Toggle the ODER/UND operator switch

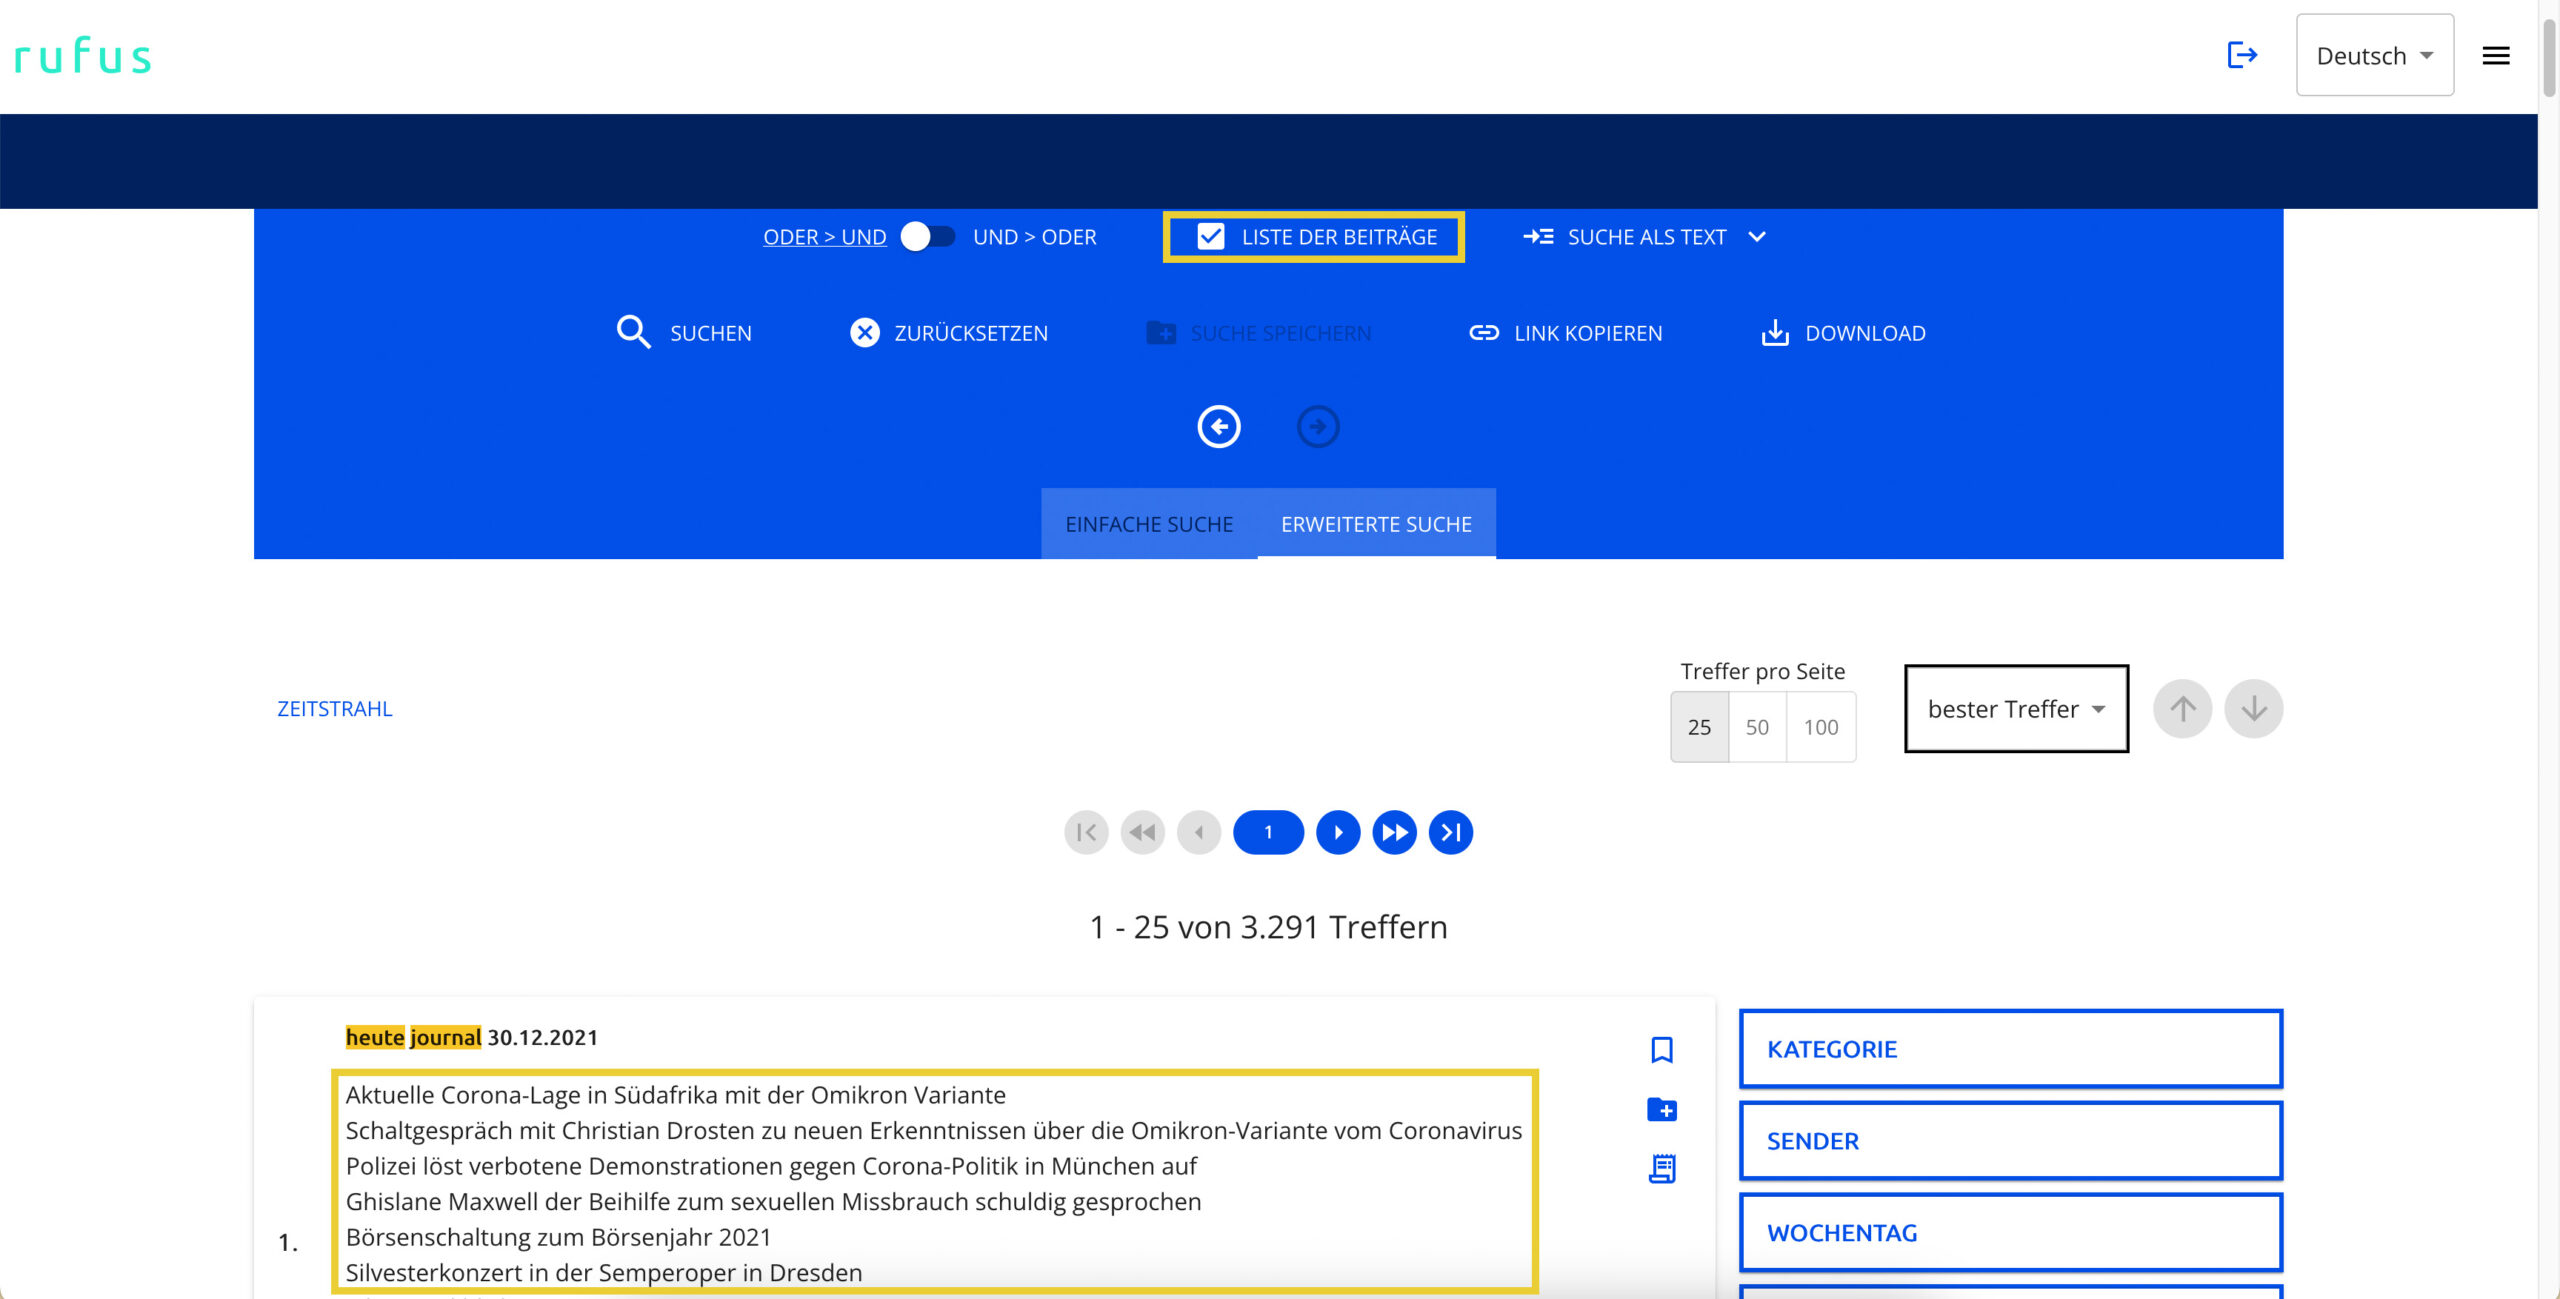pos(928,237)
